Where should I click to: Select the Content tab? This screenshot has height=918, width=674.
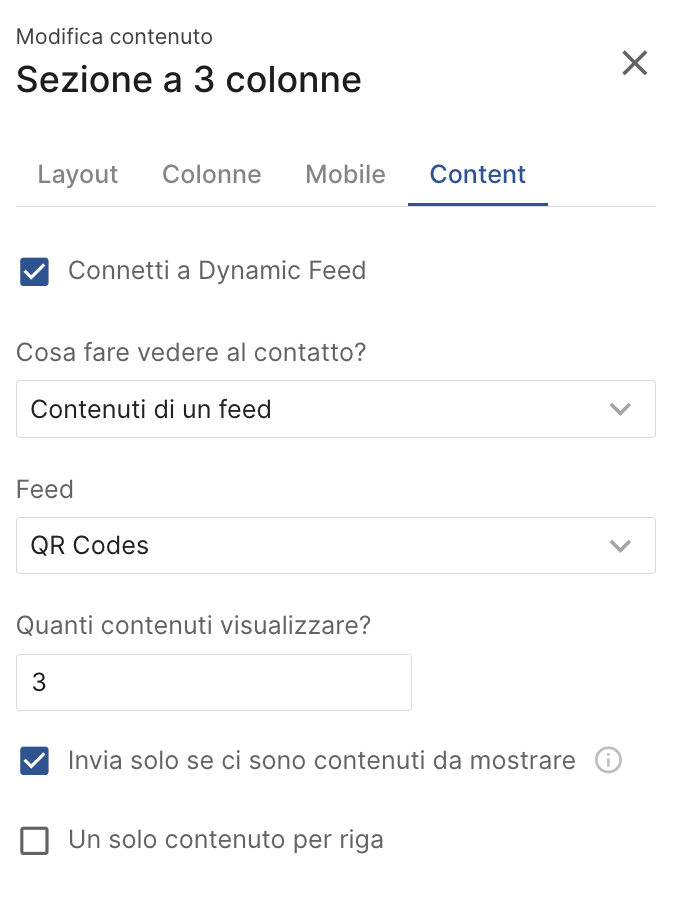click(x=478, y=175)
